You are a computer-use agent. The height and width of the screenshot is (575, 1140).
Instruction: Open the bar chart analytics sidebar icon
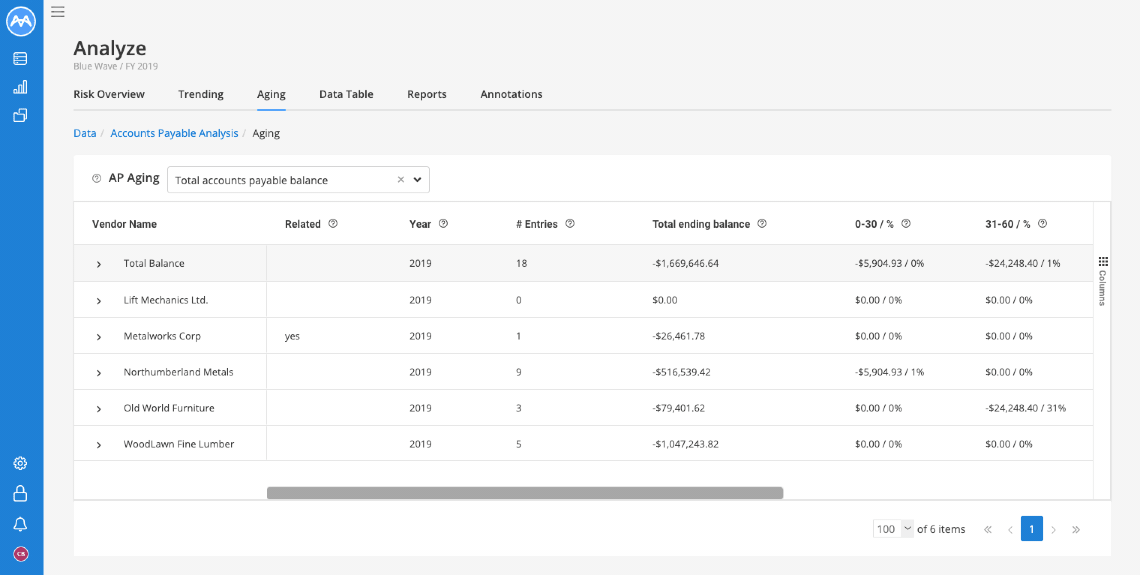pyautogui.click(x=20, y=87)
